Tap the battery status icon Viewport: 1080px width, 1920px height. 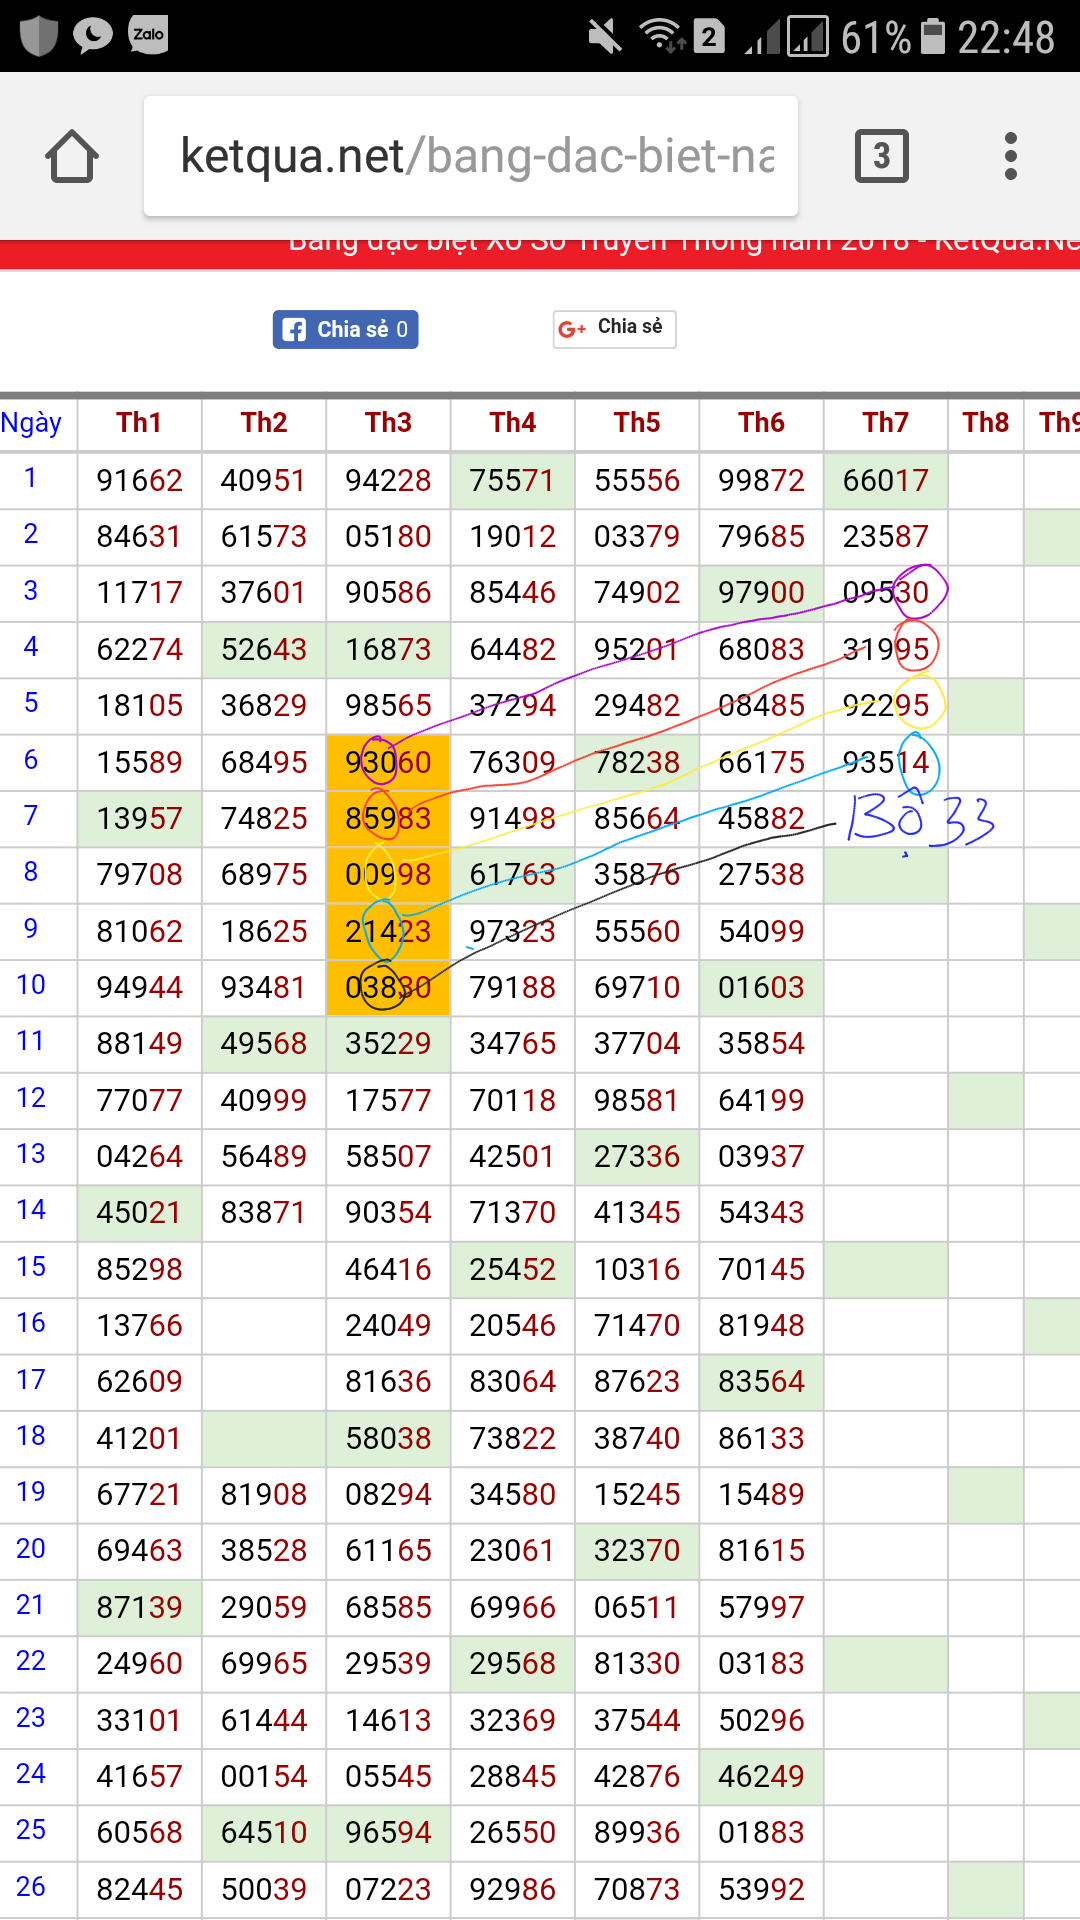[932, 37]
